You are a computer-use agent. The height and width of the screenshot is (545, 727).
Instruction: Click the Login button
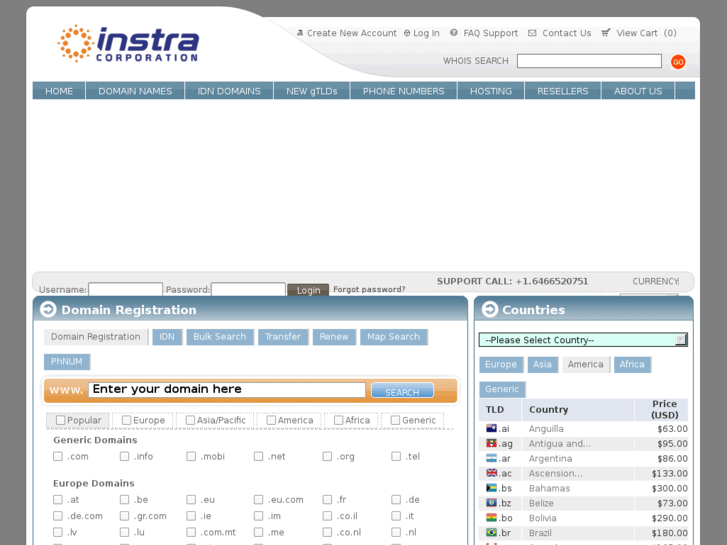tap(308, 291)
